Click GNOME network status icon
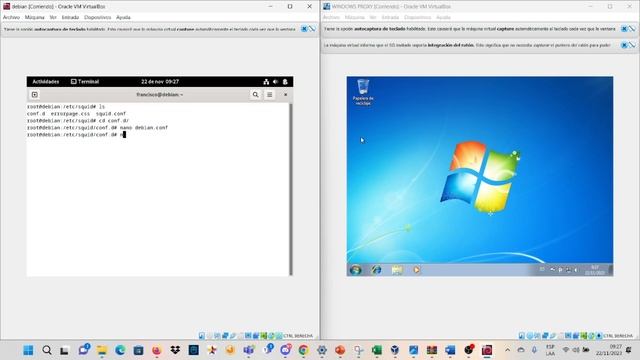This screenshot has width=640, height=360. pos(266,82)
